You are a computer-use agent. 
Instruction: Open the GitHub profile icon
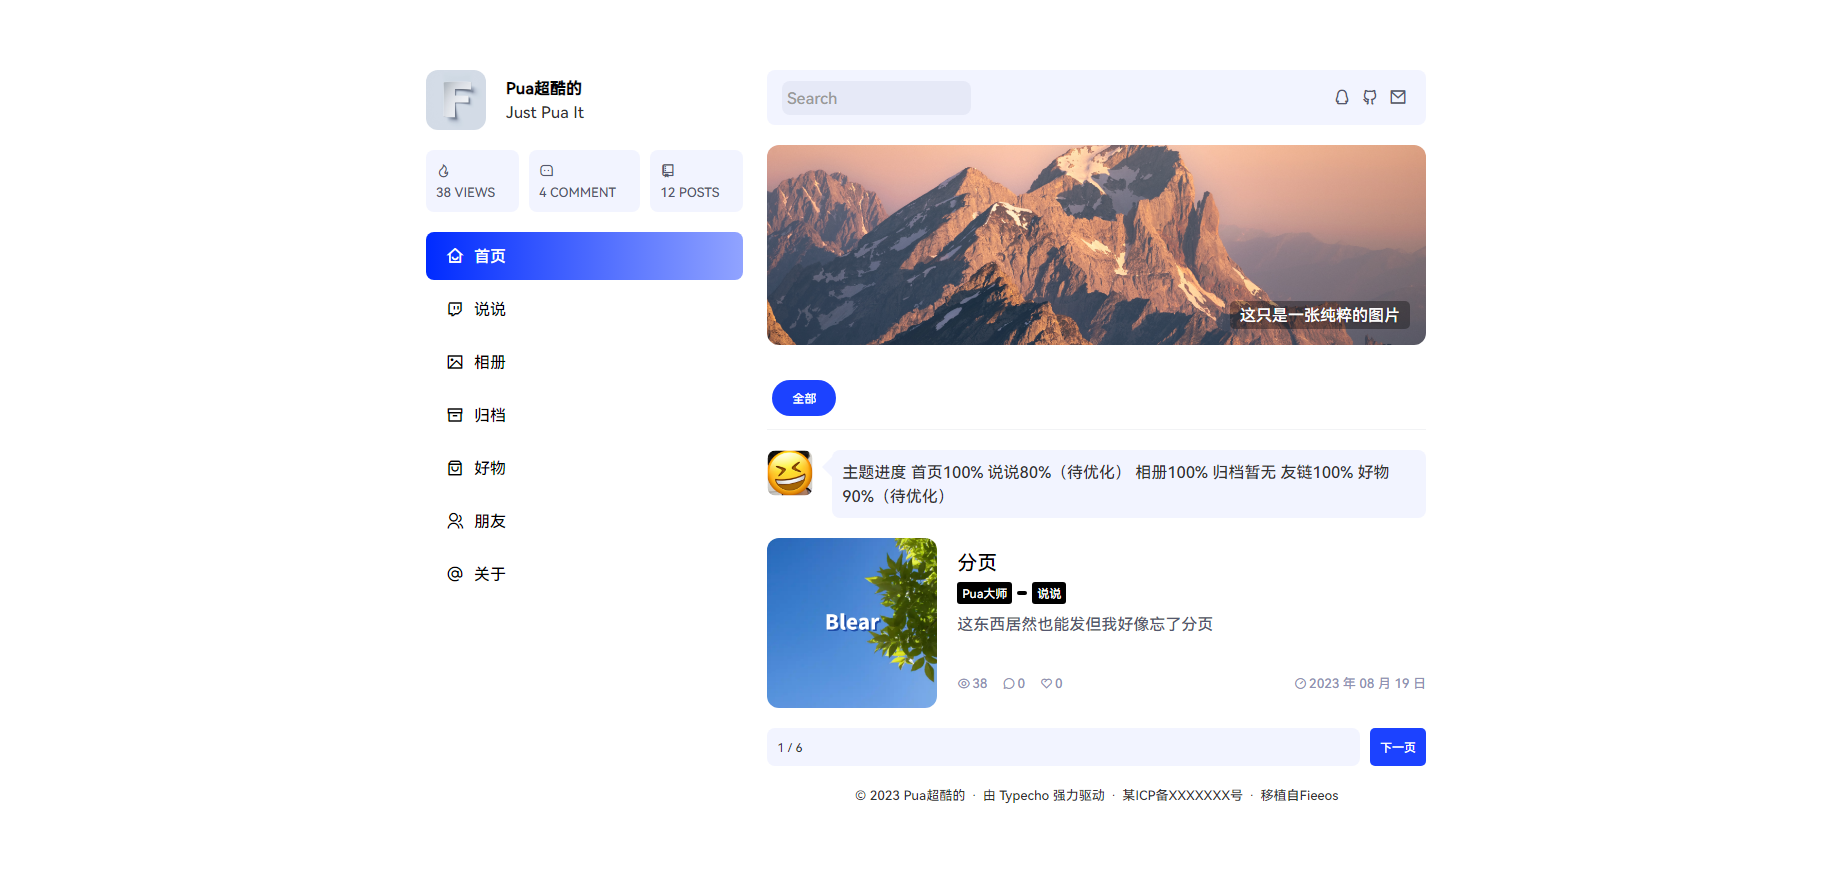tap(1369, 98)
